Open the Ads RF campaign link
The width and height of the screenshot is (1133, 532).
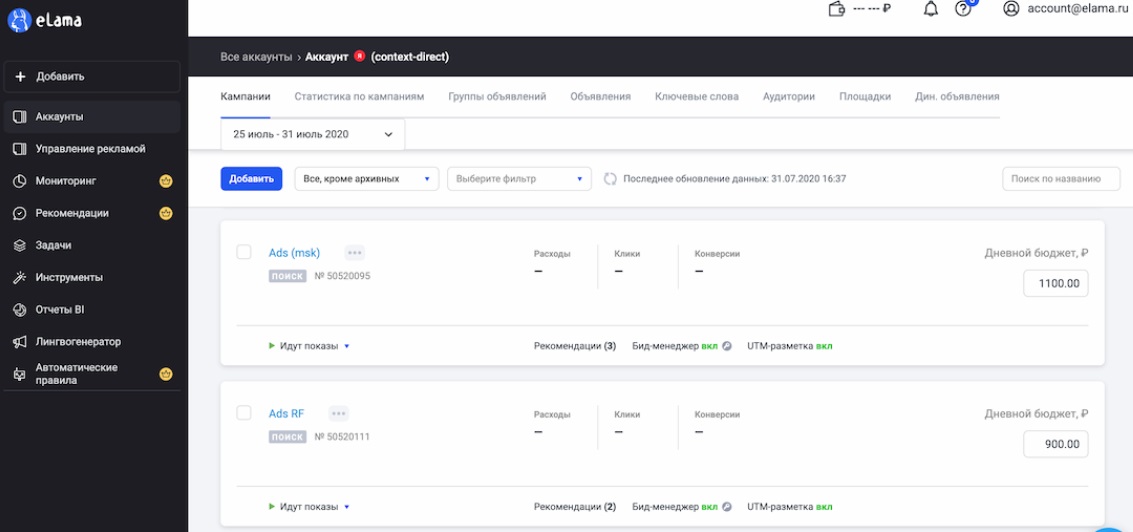tap(286, 413)
